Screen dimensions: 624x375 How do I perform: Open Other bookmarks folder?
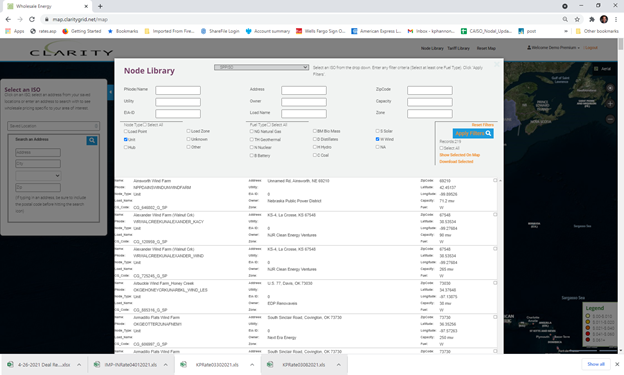click(597, 31)
